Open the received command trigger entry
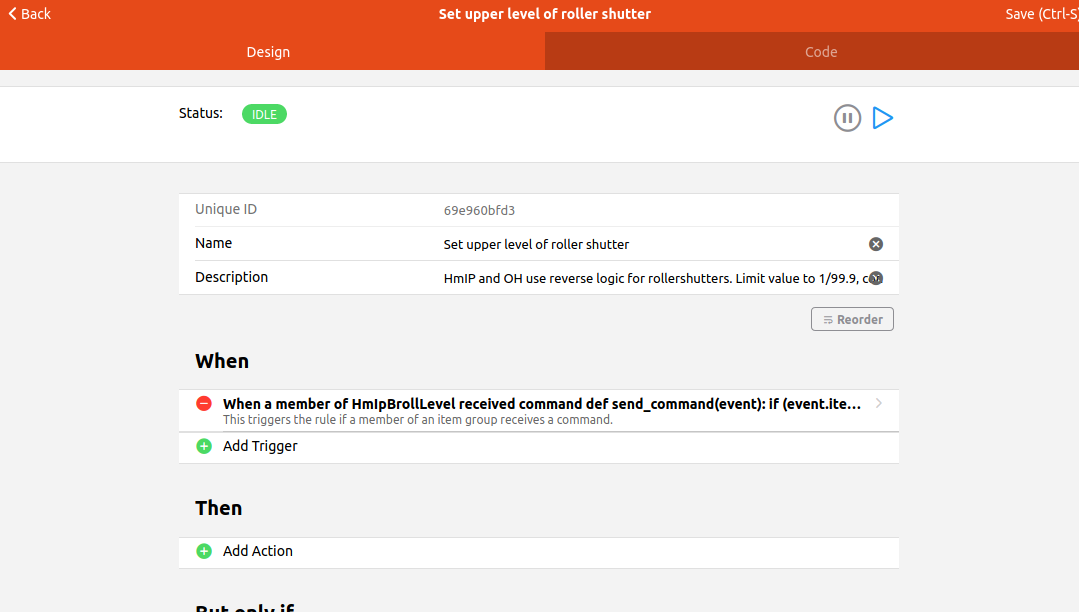The width and height of the screenshot is (1079, 612). pyautogui.click(x=540, y=410)
